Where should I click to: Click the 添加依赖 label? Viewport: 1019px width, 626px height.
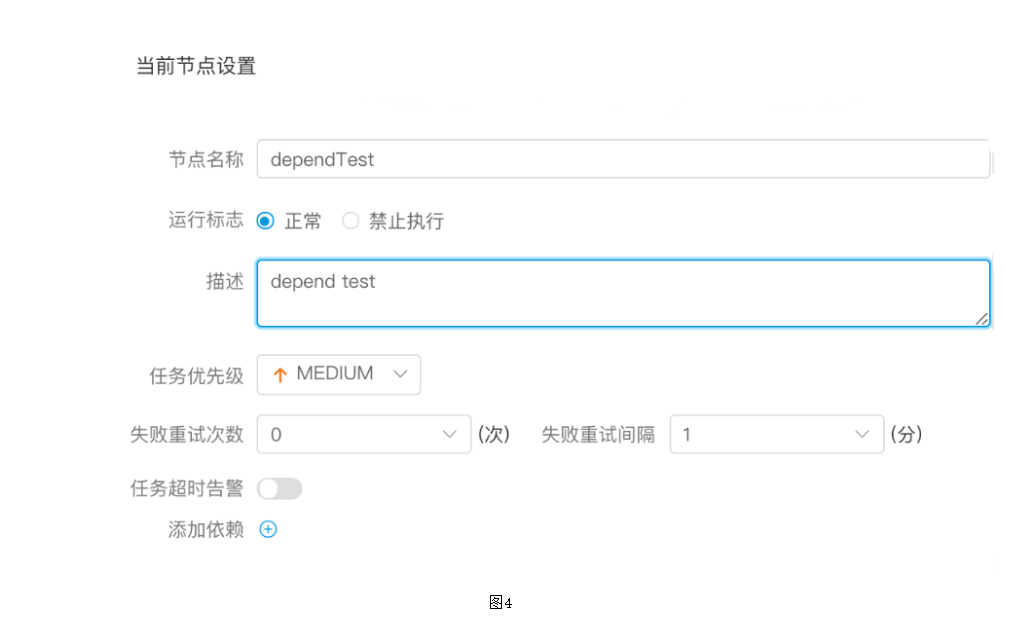click(x=206, y=529)
